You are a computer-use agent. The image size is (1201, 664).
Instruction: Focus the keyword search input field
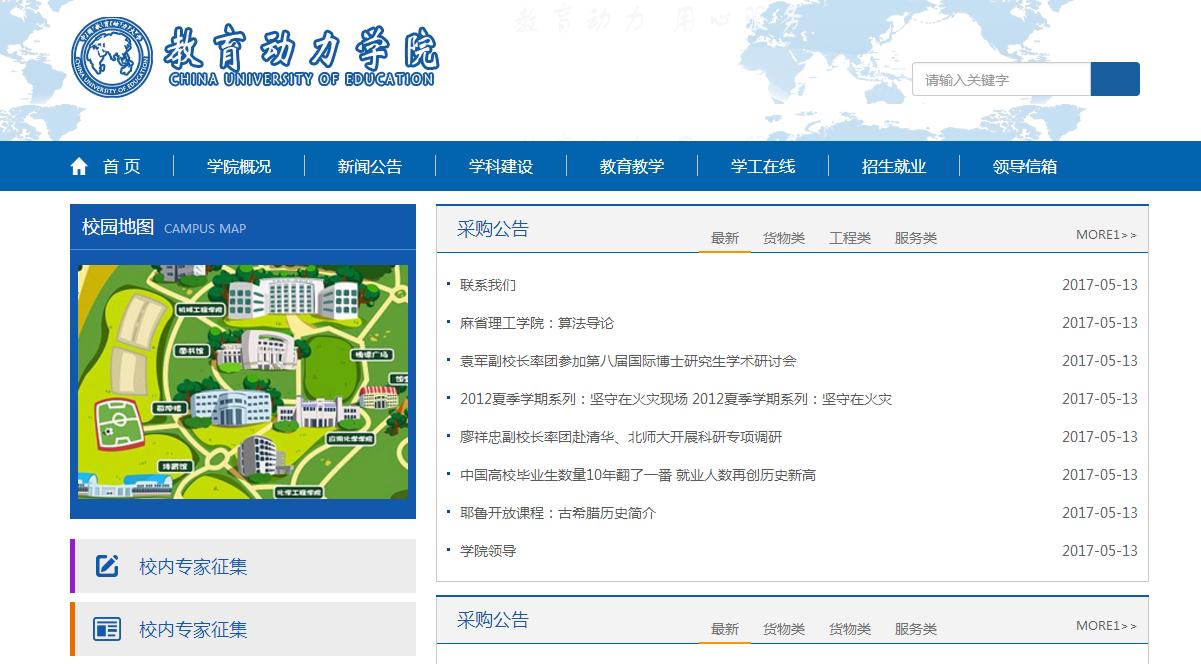[x=1000, y=80]
